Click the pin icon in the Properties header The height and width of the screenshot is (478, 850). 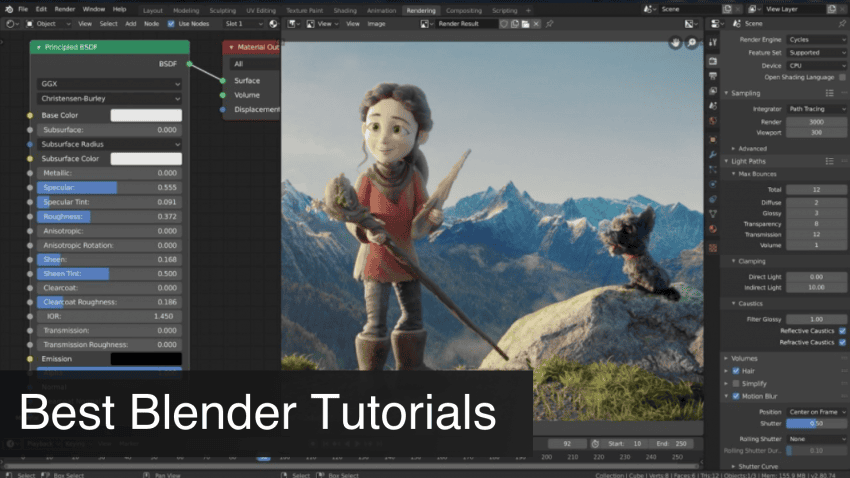tap(842, 24)
